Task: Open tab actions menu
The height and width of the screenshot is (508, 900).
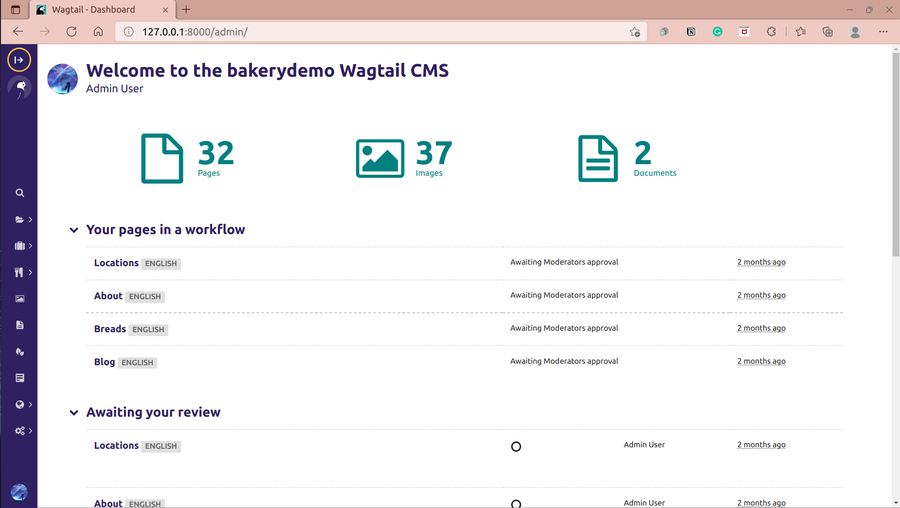Action: [x=15, y=9]
